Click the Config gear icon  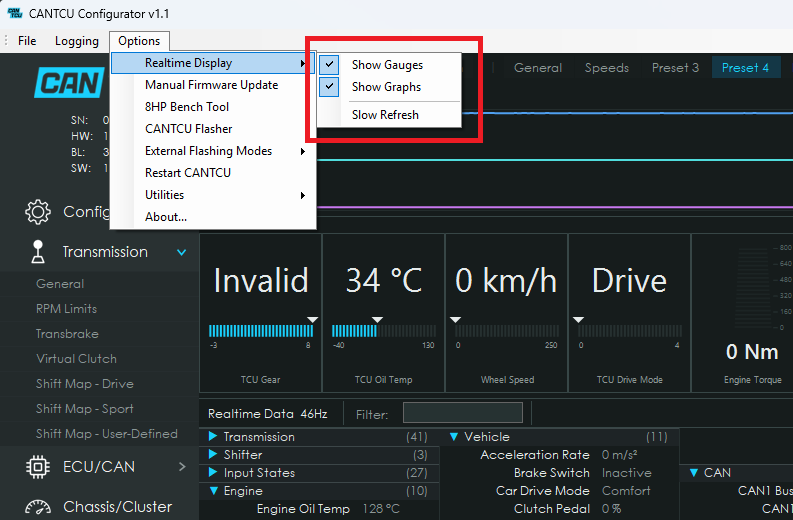38,212
